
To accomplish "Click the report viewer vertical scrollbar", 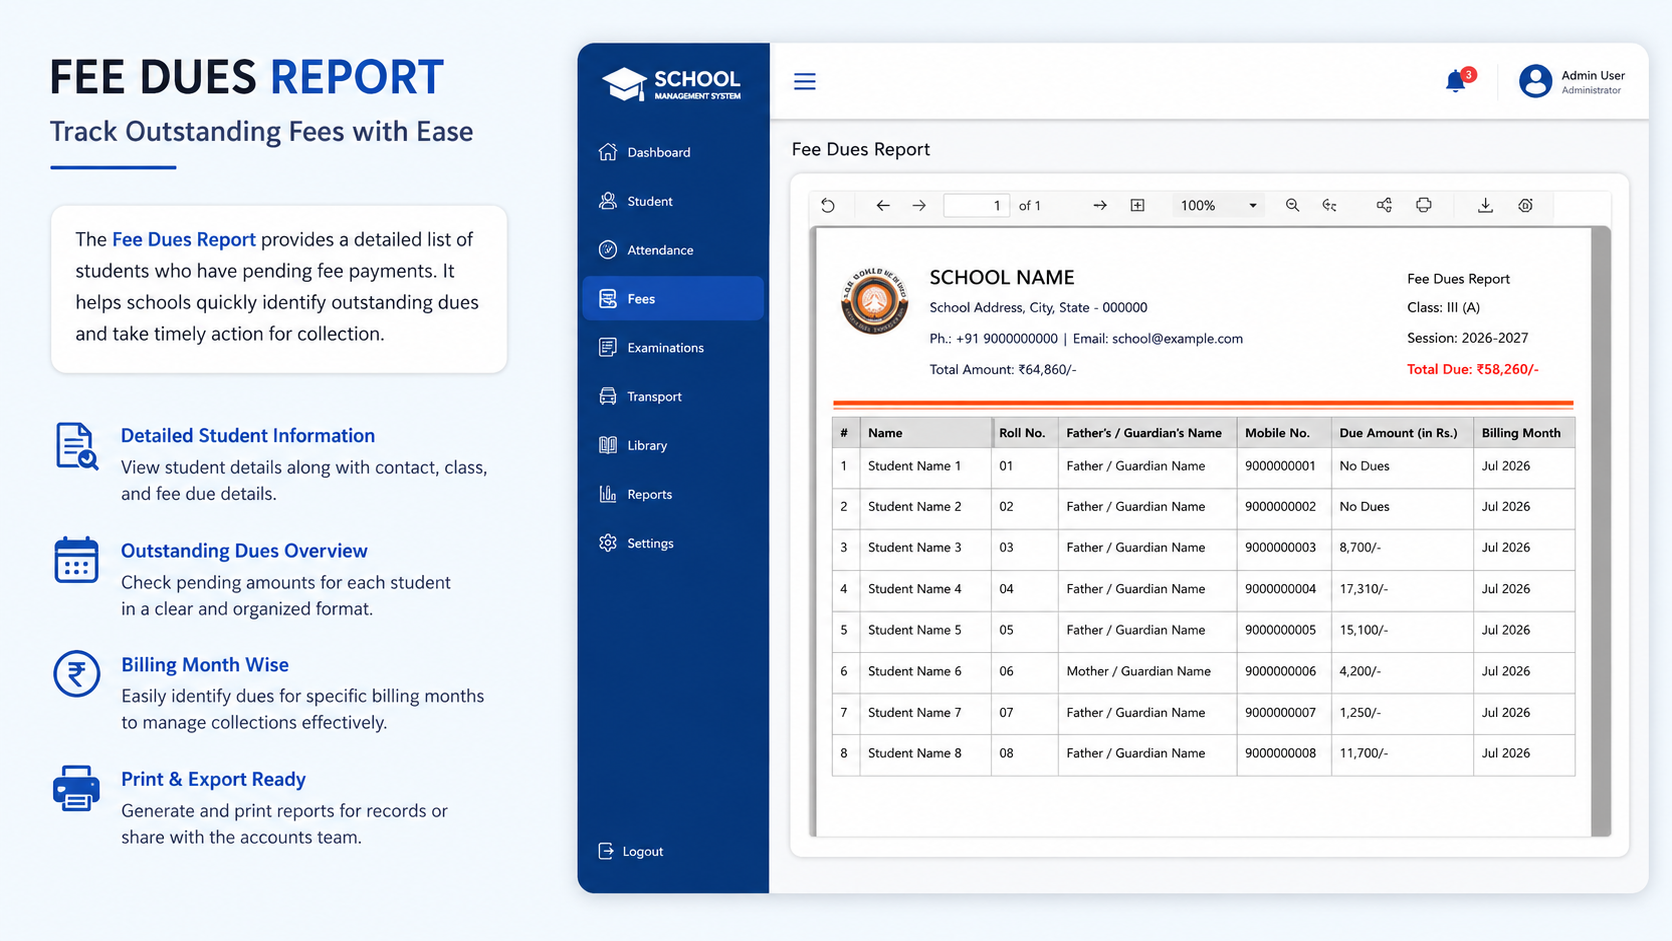I will (1601, 530).
